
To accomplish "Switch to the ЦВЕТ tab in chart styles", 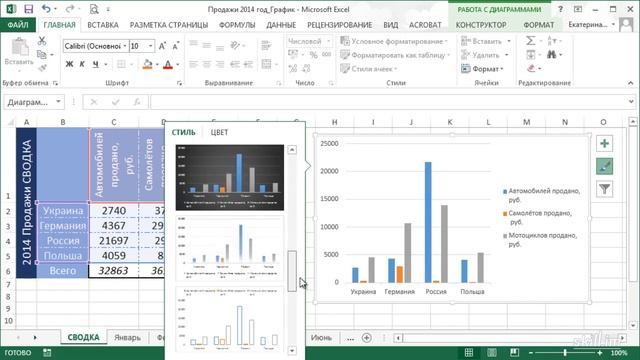I will click(219, 132).
